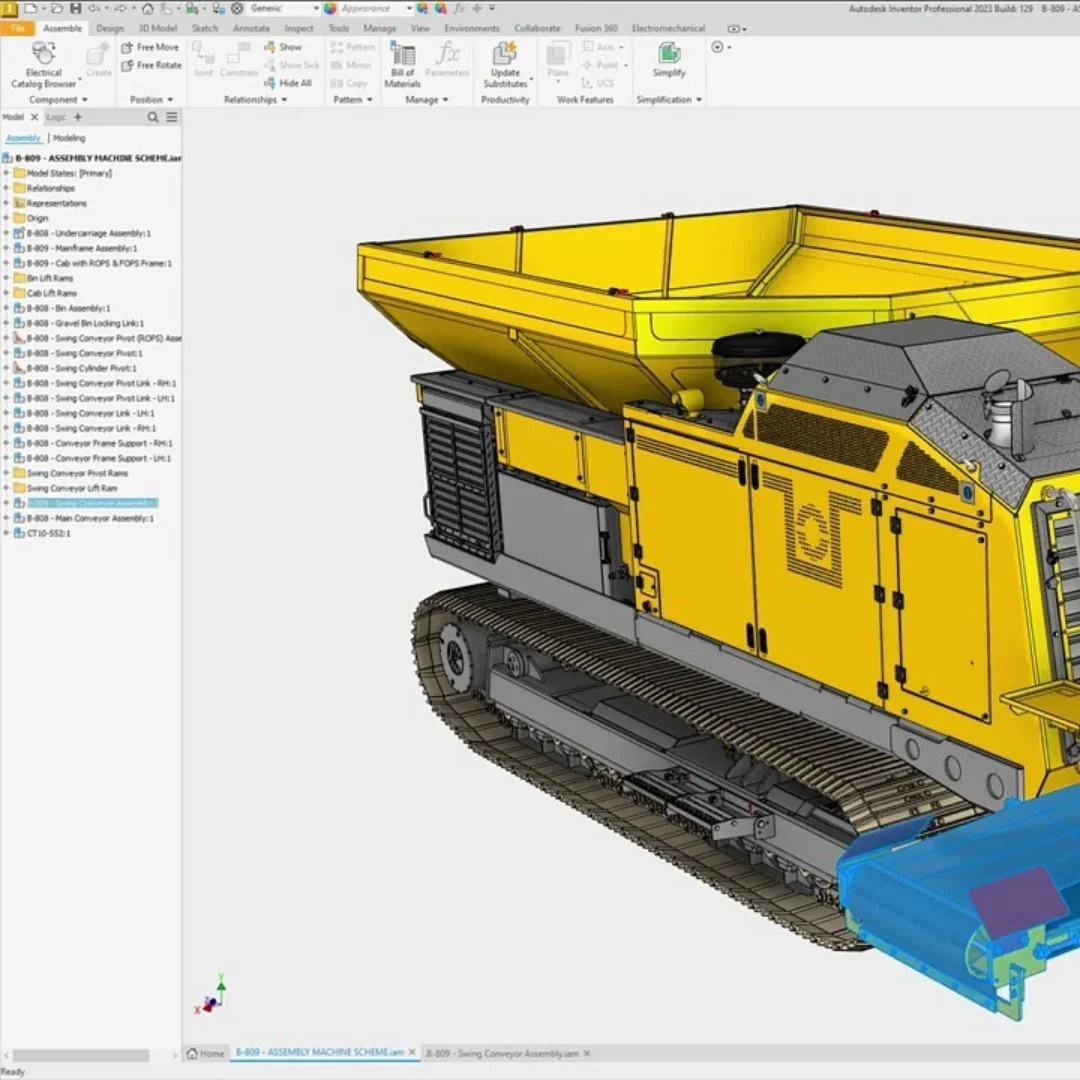Switch to the 3D Model ribbon tab
This screenshot has height=1080, width=1080.
[158, 28]
